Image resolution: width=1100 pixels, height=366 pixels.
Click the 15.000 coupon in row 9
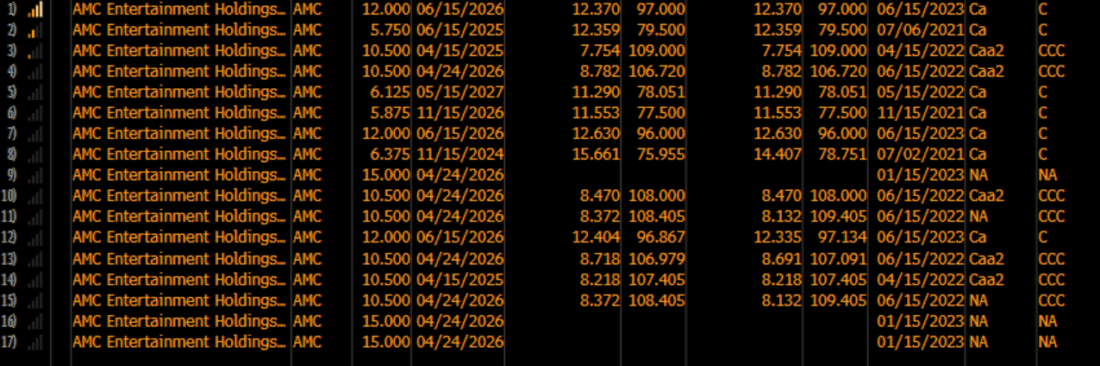387,176
